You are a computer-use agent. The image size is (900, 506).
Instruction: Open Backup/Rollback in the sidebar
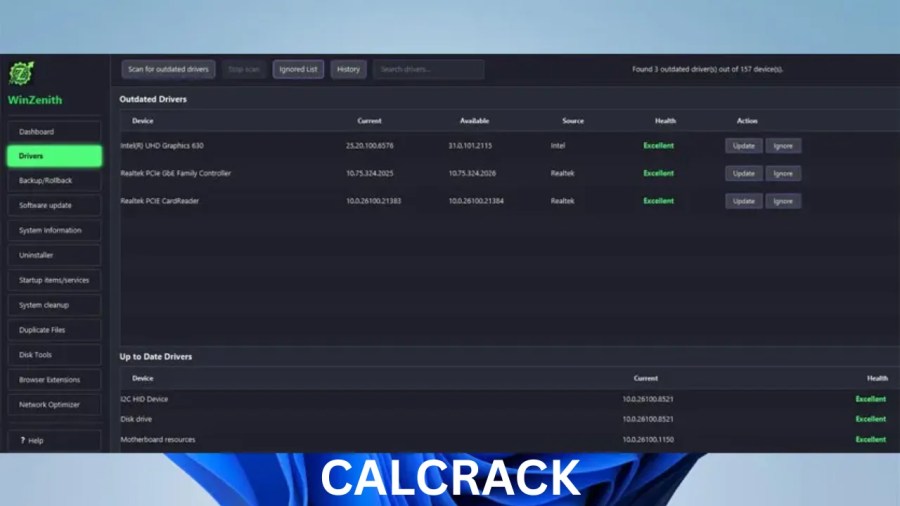point(55,180)
